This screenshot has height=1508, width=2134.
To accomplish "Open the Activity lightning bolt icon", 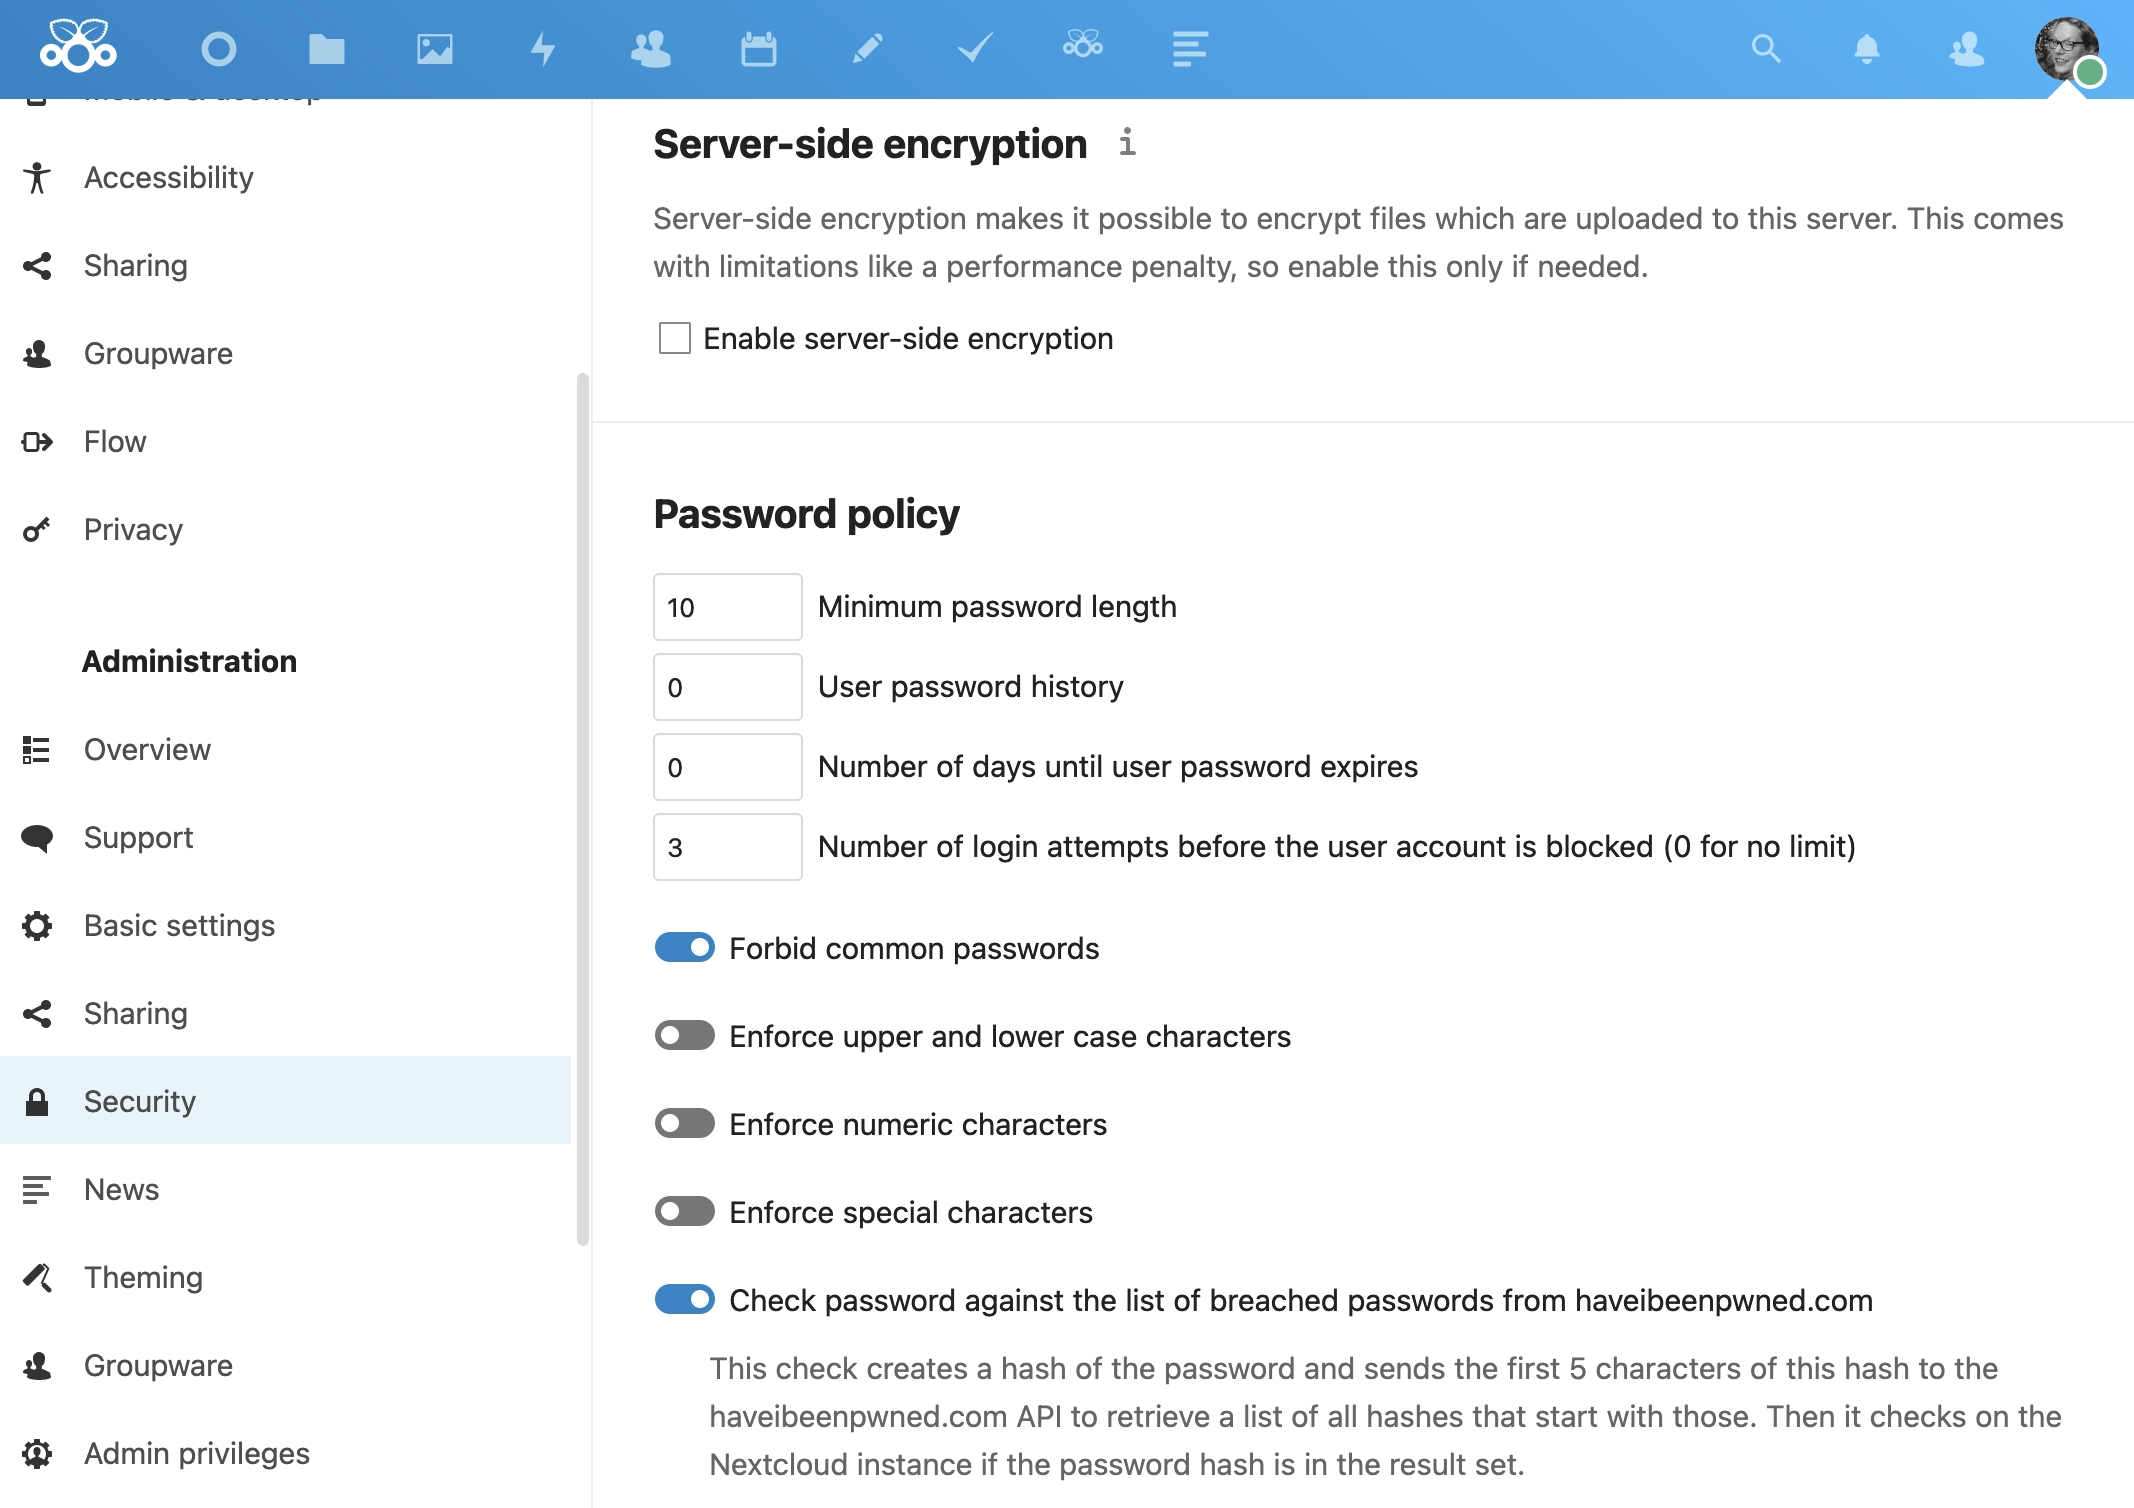I will click(x=543, y=49).
